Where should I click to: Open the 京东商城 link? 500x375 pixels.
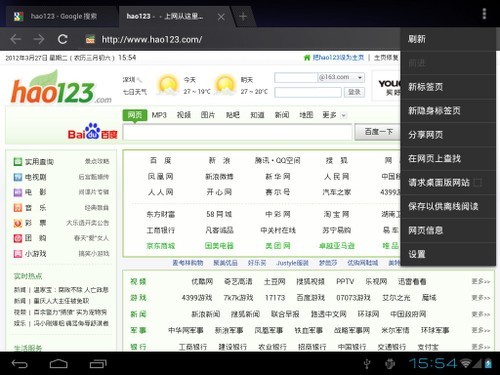tap(161, 246)
